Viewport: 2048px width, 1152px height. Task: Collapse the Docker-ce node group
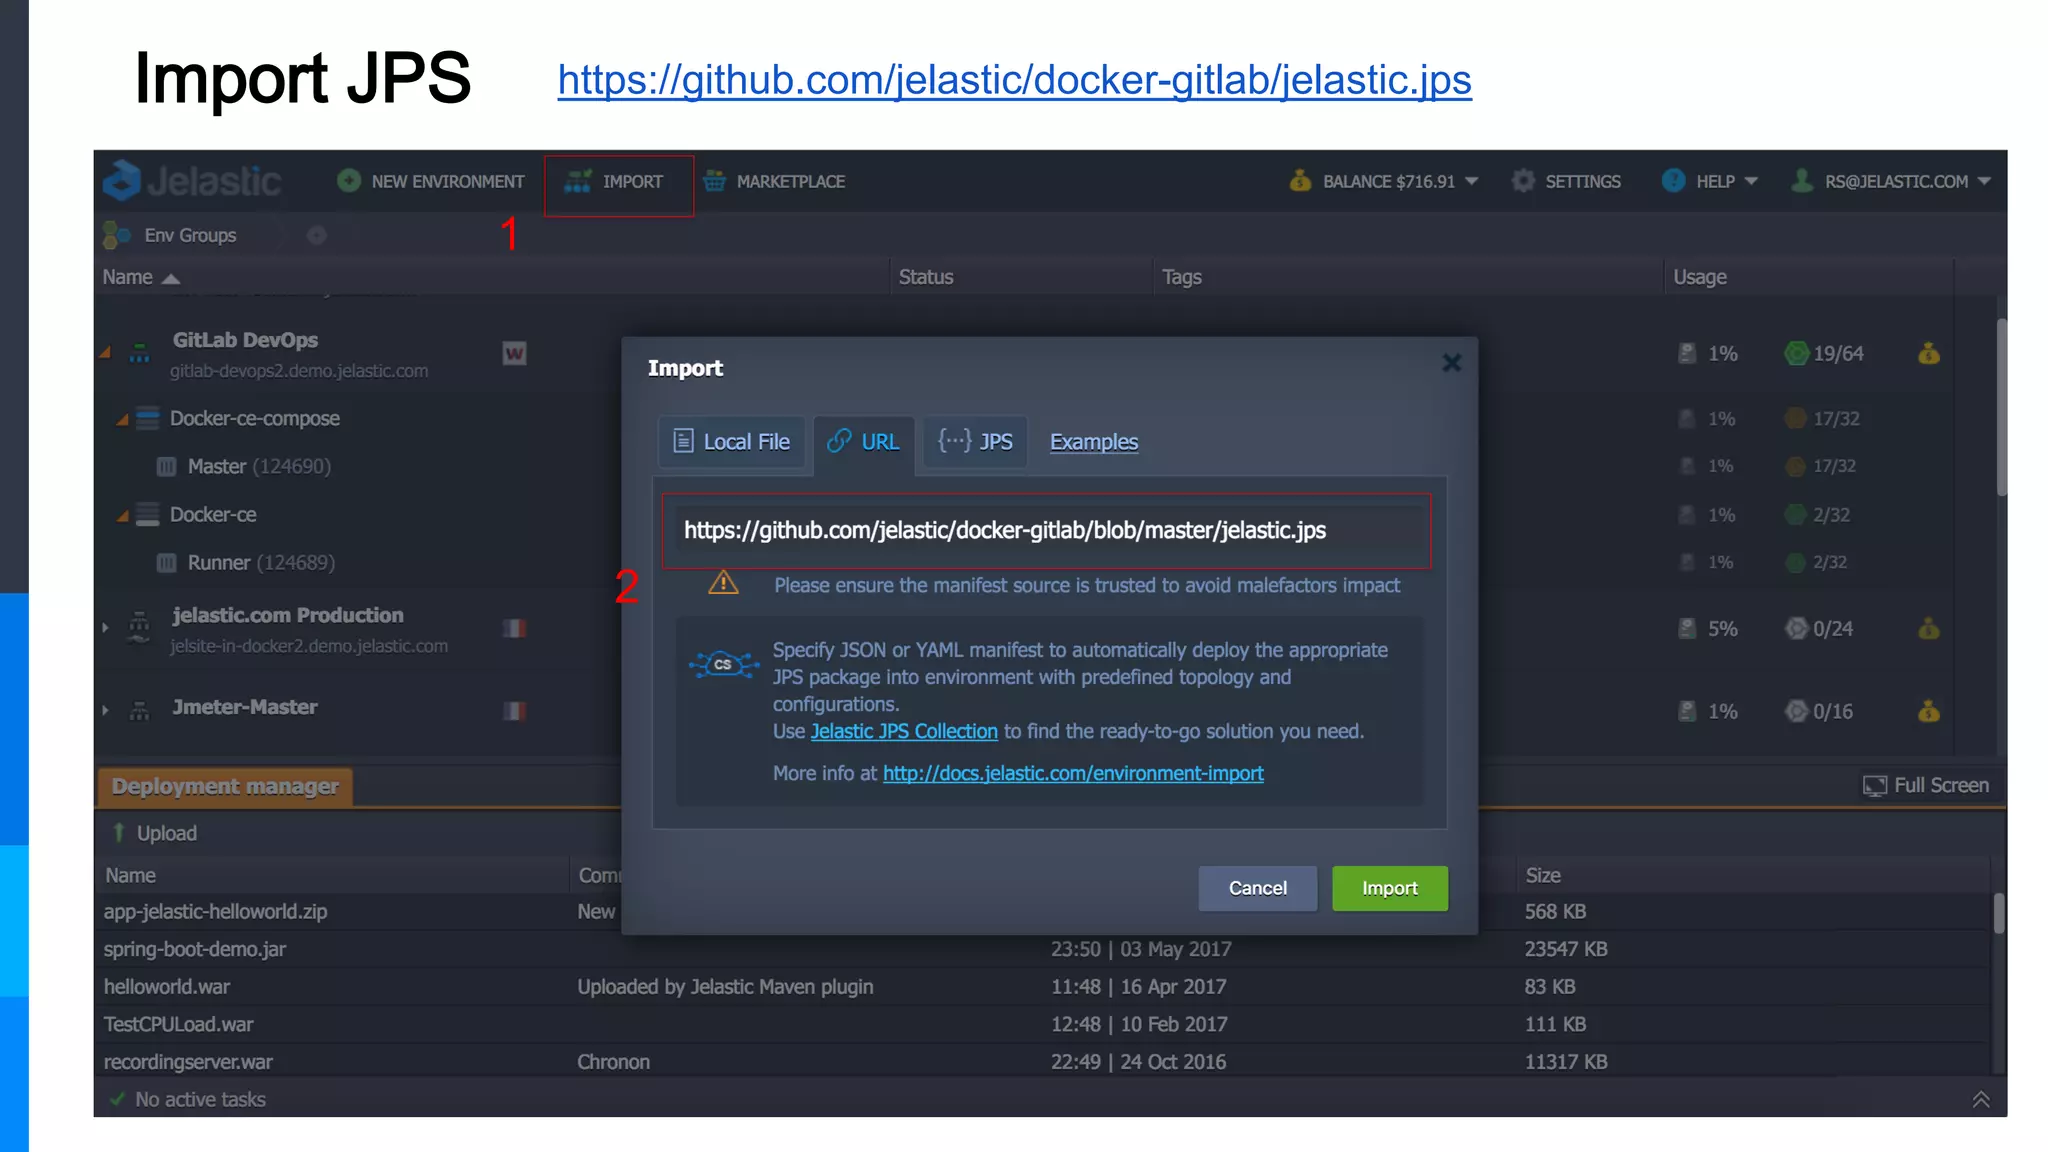point(122,515)
